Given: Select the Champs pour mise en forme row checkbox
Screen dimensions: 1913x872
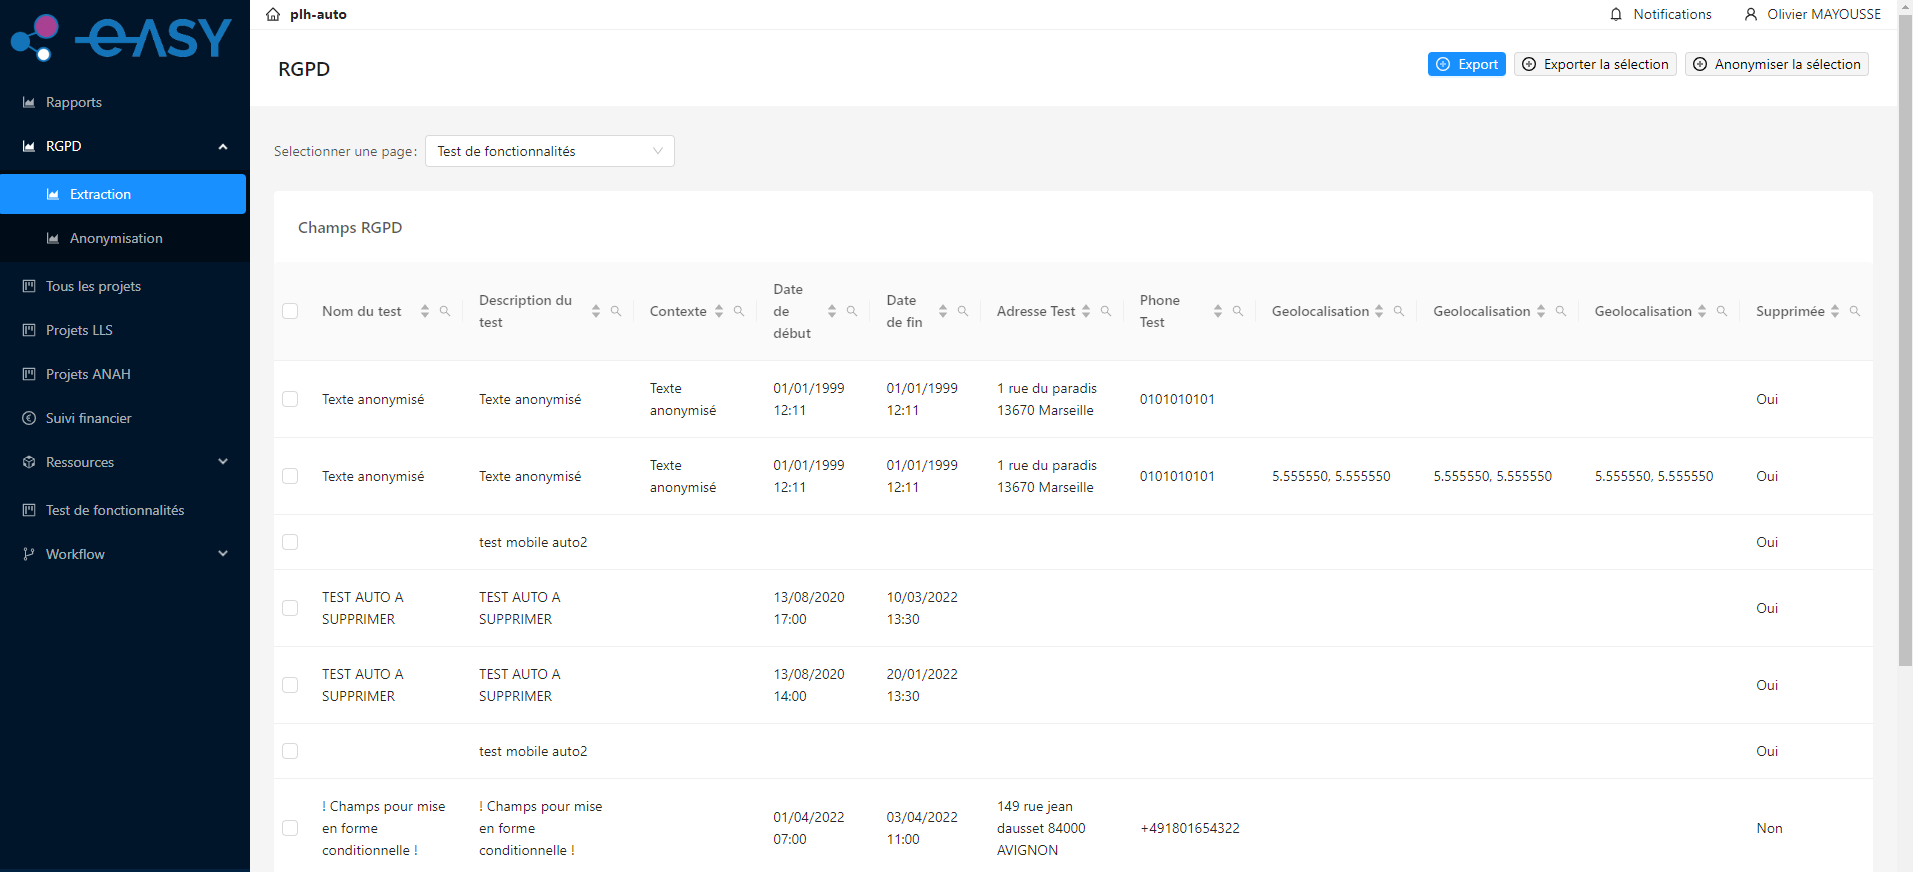Looking at the screenshot, I should click(290, 828).
